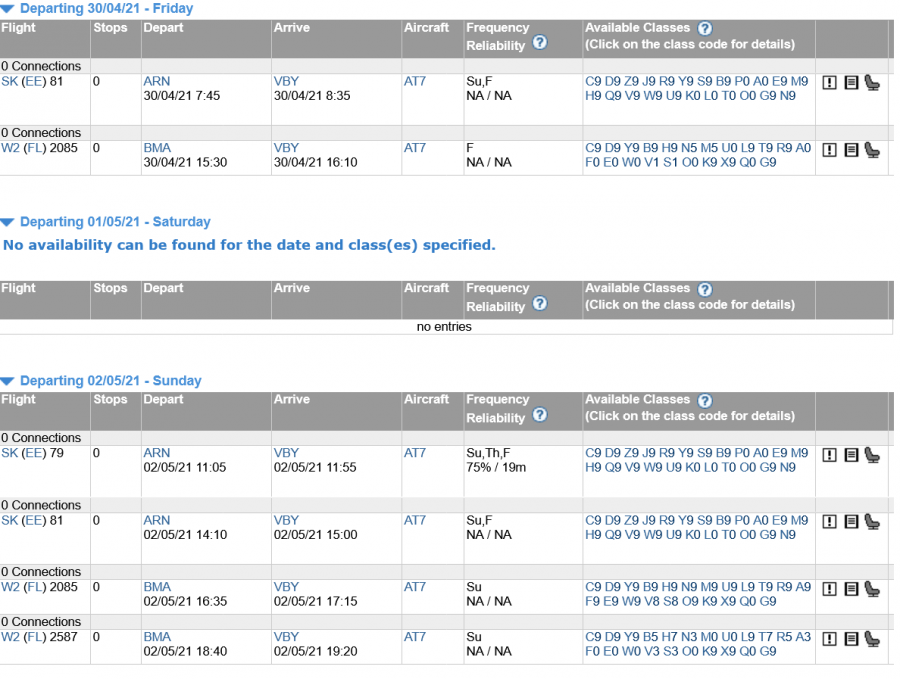Click alert icon for SK 81 departing 14:10
The height and width of the screenshot is (679, 900).
(x=829, y=522)
